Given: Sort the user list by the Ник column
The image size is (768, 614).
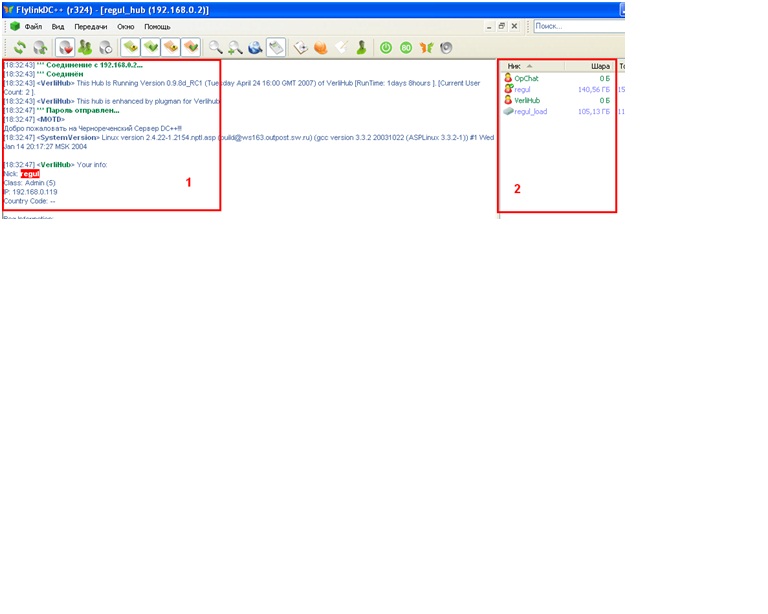Looking at the screenshot, I should [x=532, y=66].
